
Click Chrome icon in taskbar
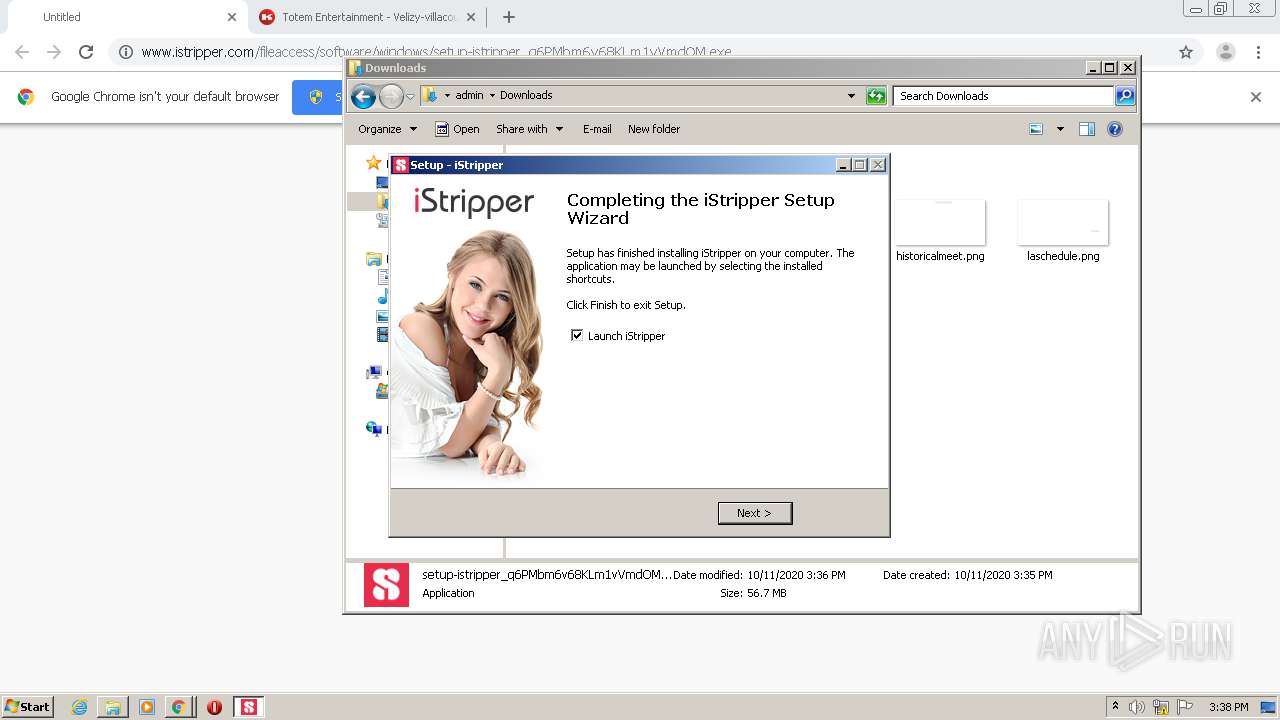pos(178,707)
